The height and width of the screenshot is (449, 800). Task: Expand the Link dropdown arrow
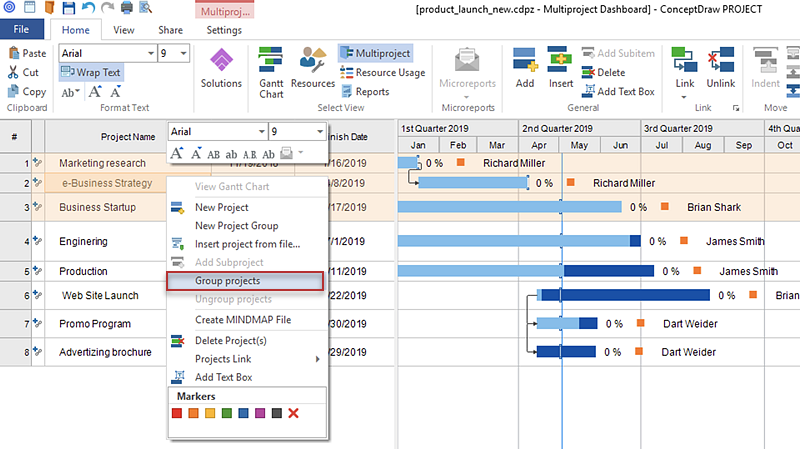pos(684,98)
